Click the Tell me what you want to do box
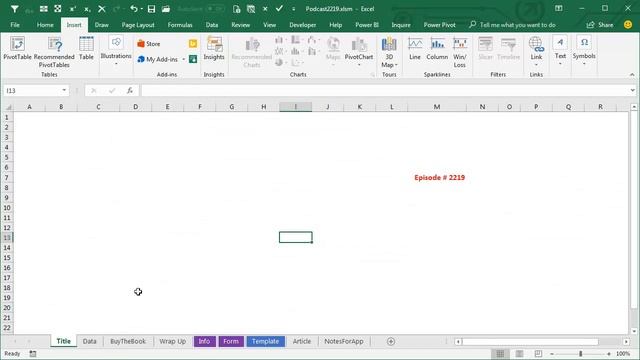Screen dimensions: 640x360 (512, 25)
